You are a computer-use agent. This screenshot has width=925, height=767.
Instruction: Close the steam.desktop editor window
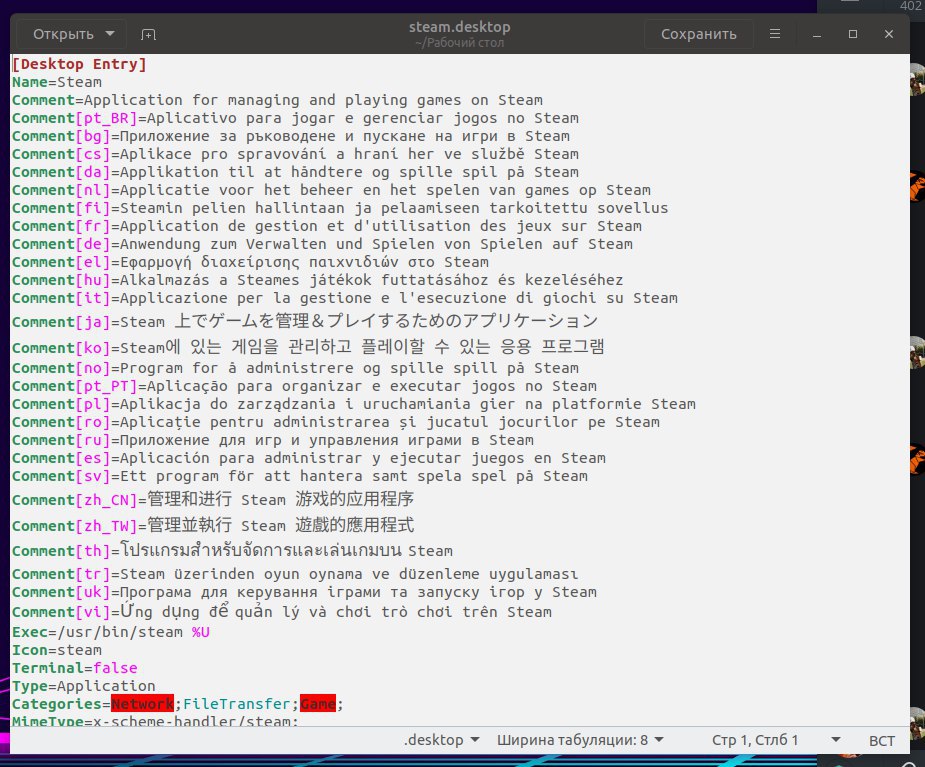[x=889, y=34]
